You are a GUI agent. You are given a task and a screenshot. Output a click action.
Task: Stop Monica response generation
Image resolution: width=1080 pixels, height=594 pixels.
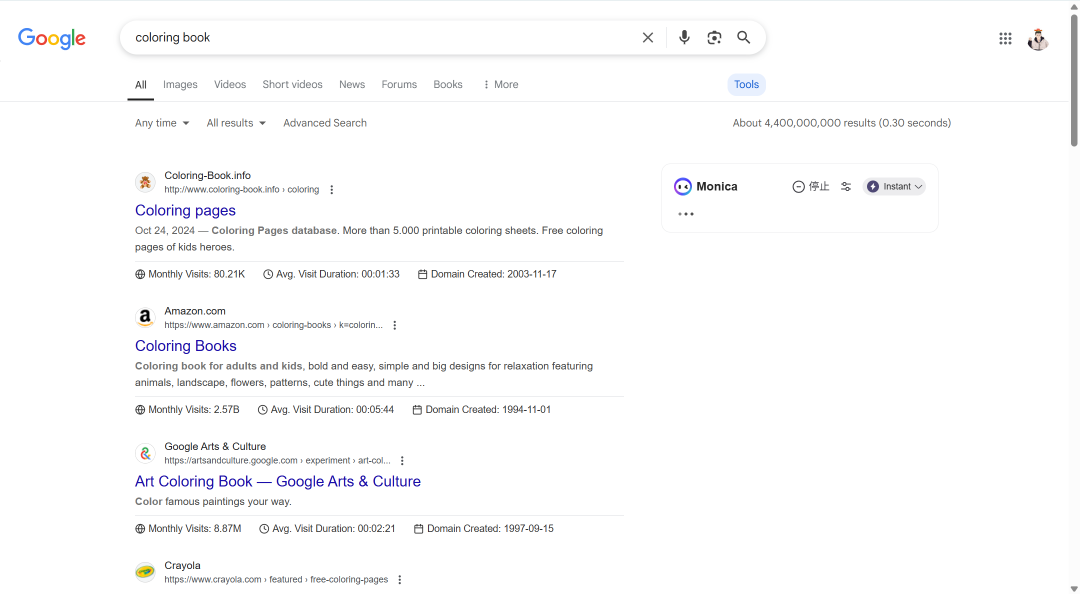[x=811, y=187]
